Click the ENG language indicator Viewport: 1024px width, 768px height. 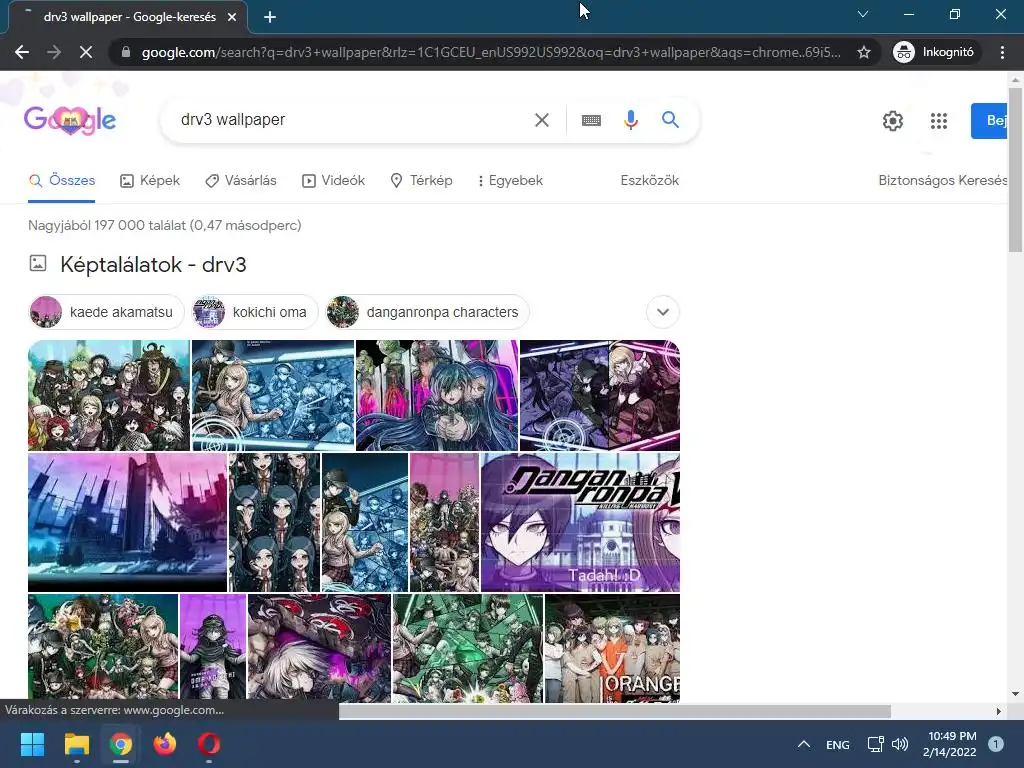[x=838, y=744]
